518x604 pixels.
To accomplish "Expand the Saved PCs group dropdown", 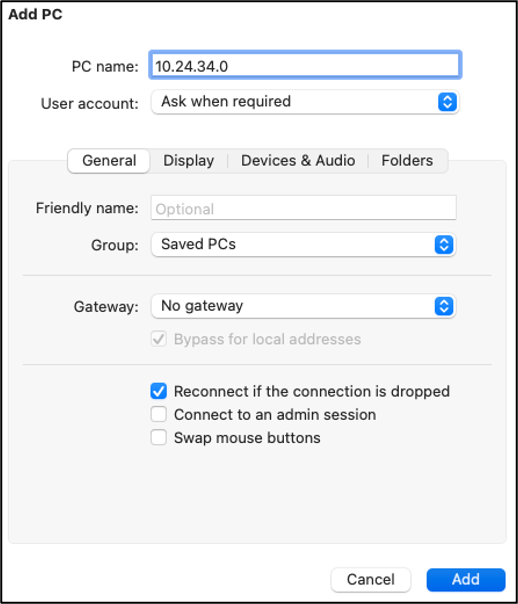I will click(x=303, y=245).
